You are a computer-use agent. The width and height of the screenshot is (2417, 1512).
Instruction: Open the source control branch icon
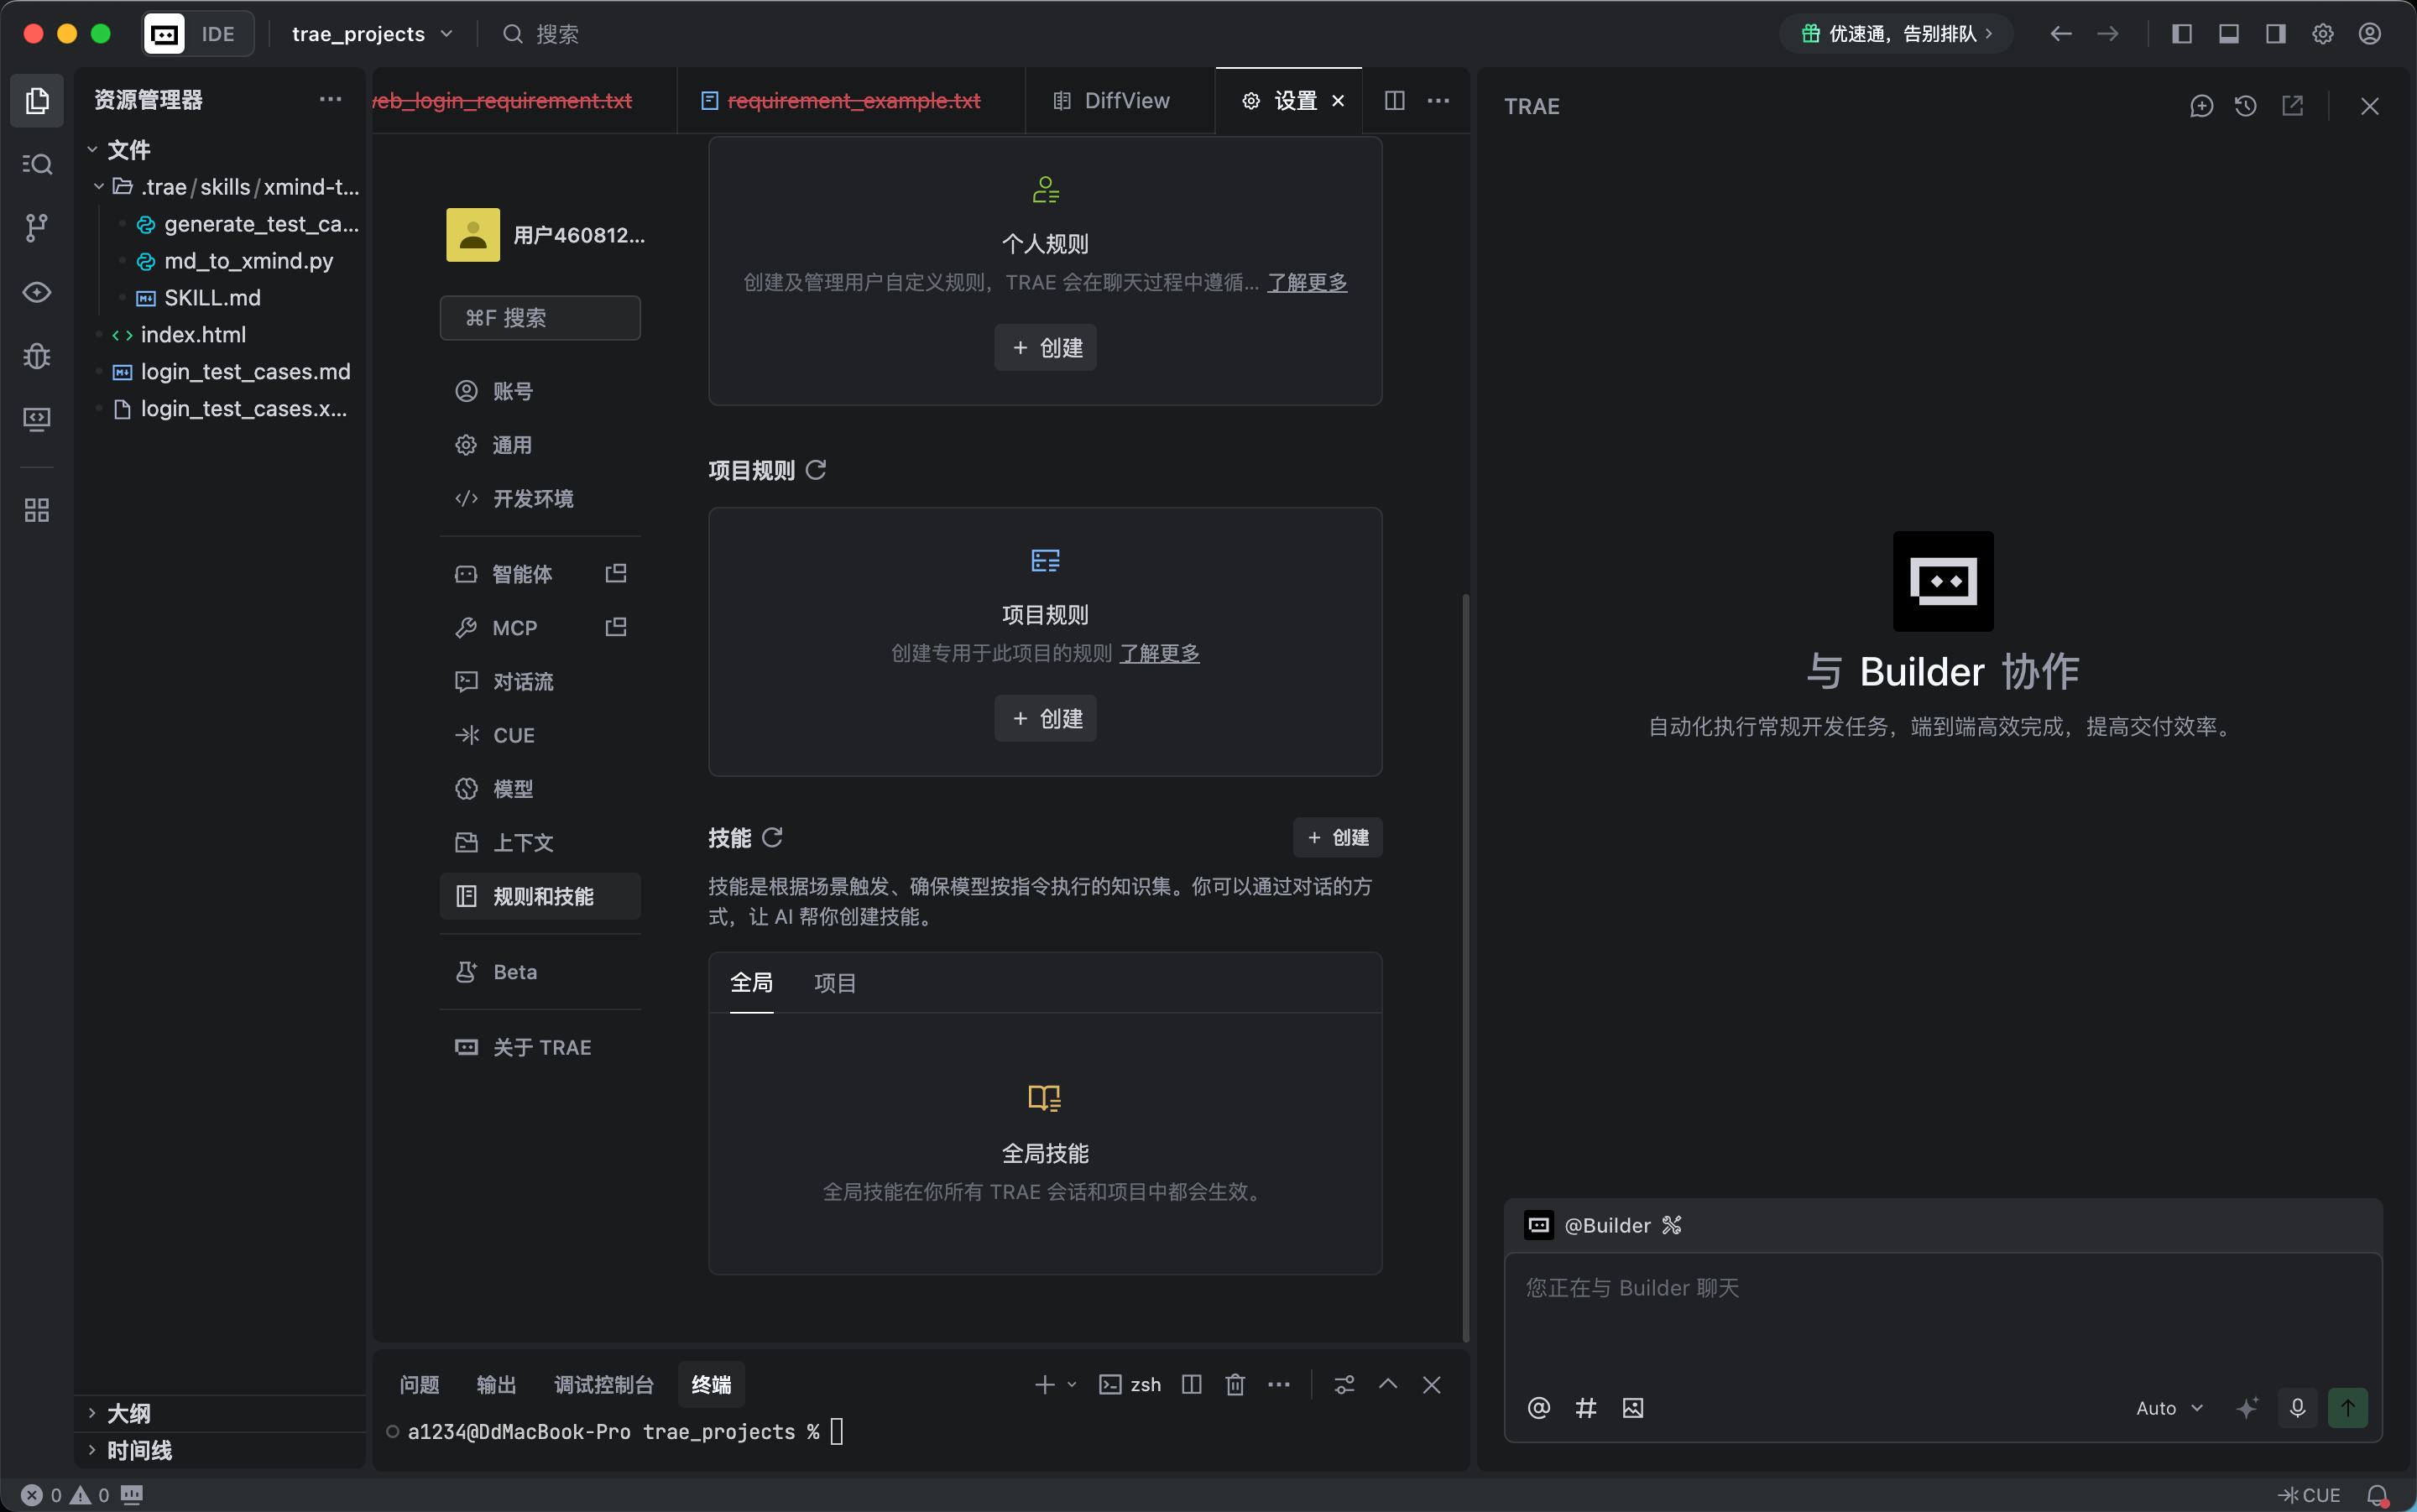pos(37,228)
